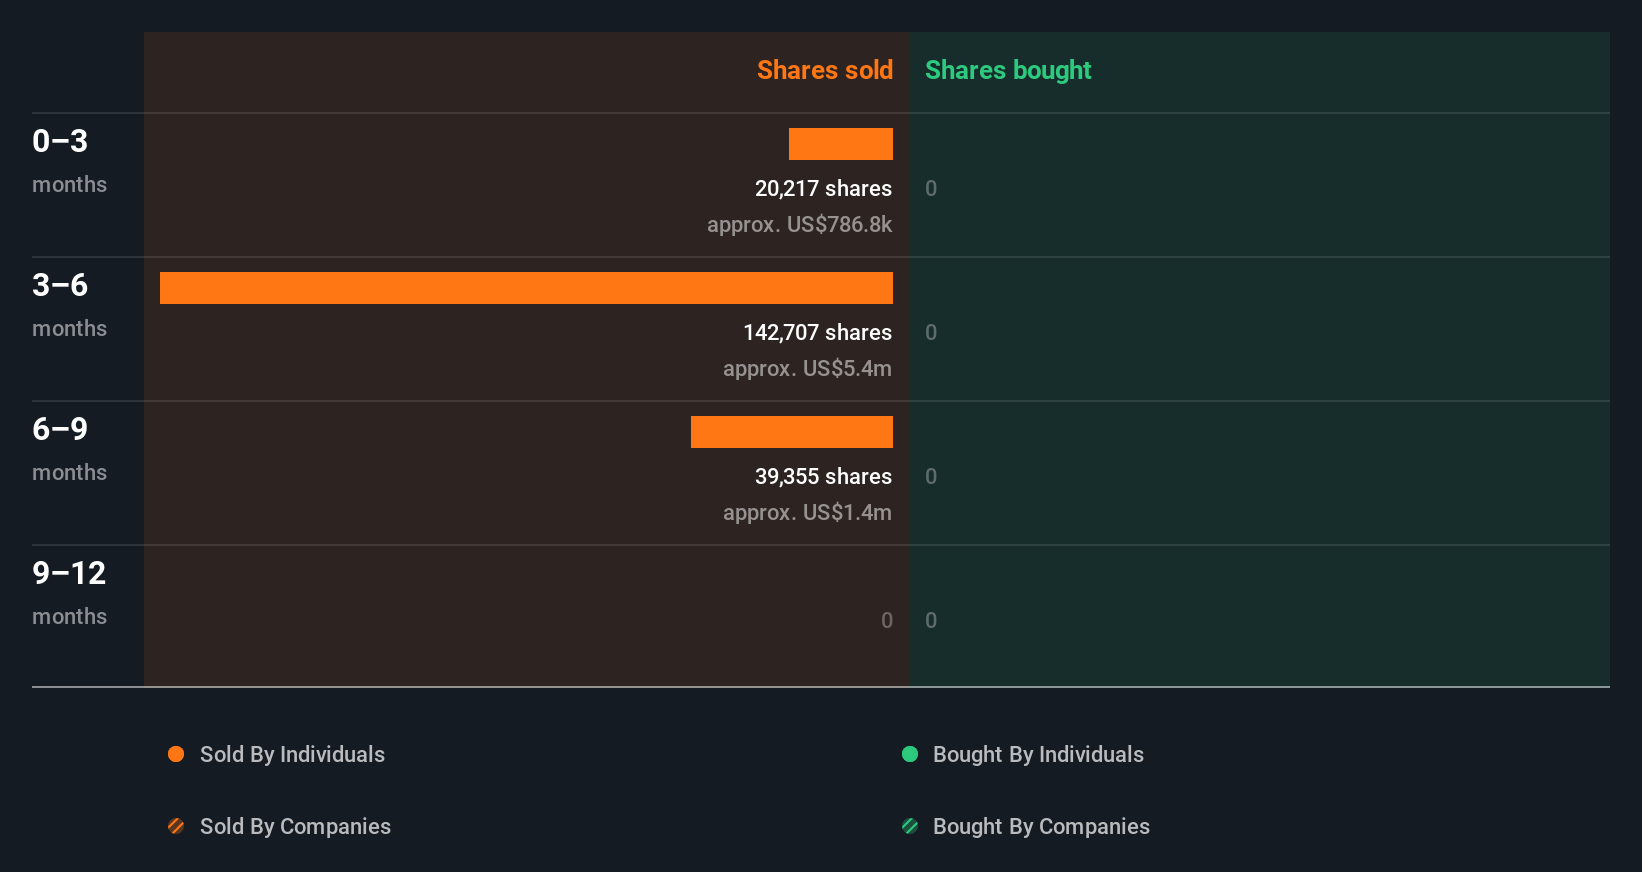Select the Sold By Companies legend label
This screenshot has width=1642, height=872.
point(295,826)
